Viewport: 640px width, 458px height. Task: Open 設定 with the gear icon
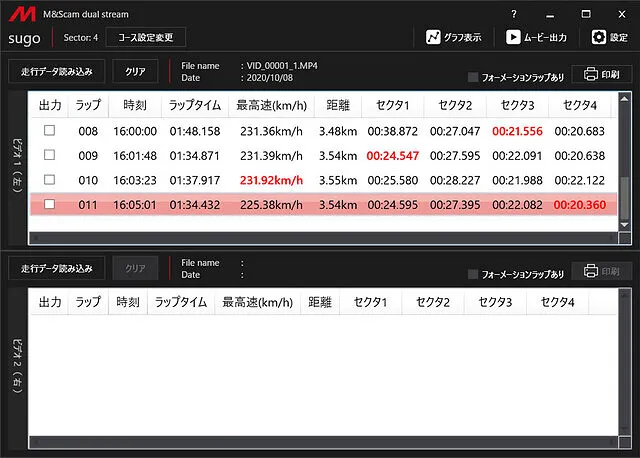[x=599, y=37]
